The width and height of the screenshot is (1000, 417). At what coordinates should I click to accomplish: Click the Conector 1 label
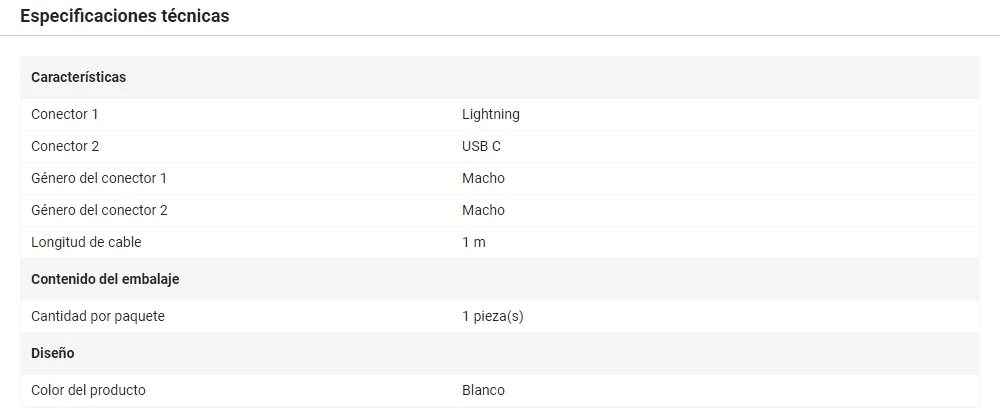pyautogui.click(x=65, y=114)
